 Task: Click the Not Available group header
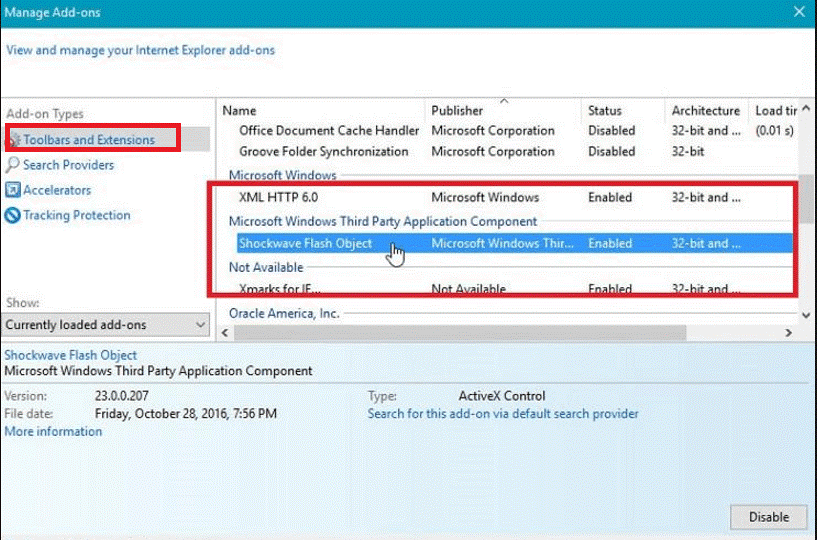pos(266,267)
